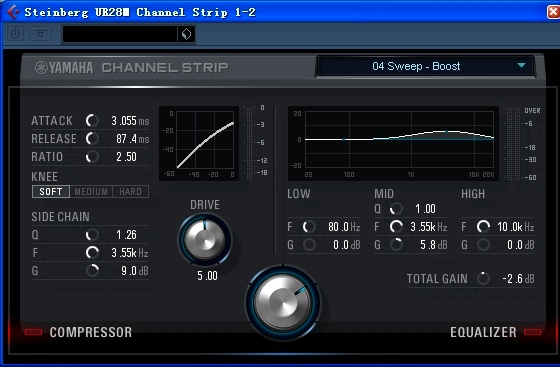
Task: Click the Ratio value 2.50
Action: [126, 156]
